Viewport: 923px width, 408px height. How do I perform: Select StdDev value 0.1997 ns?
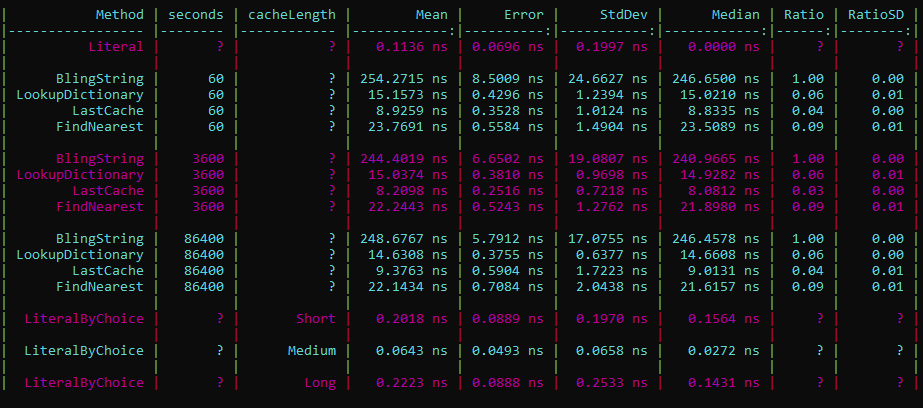[x=612, y=47]
